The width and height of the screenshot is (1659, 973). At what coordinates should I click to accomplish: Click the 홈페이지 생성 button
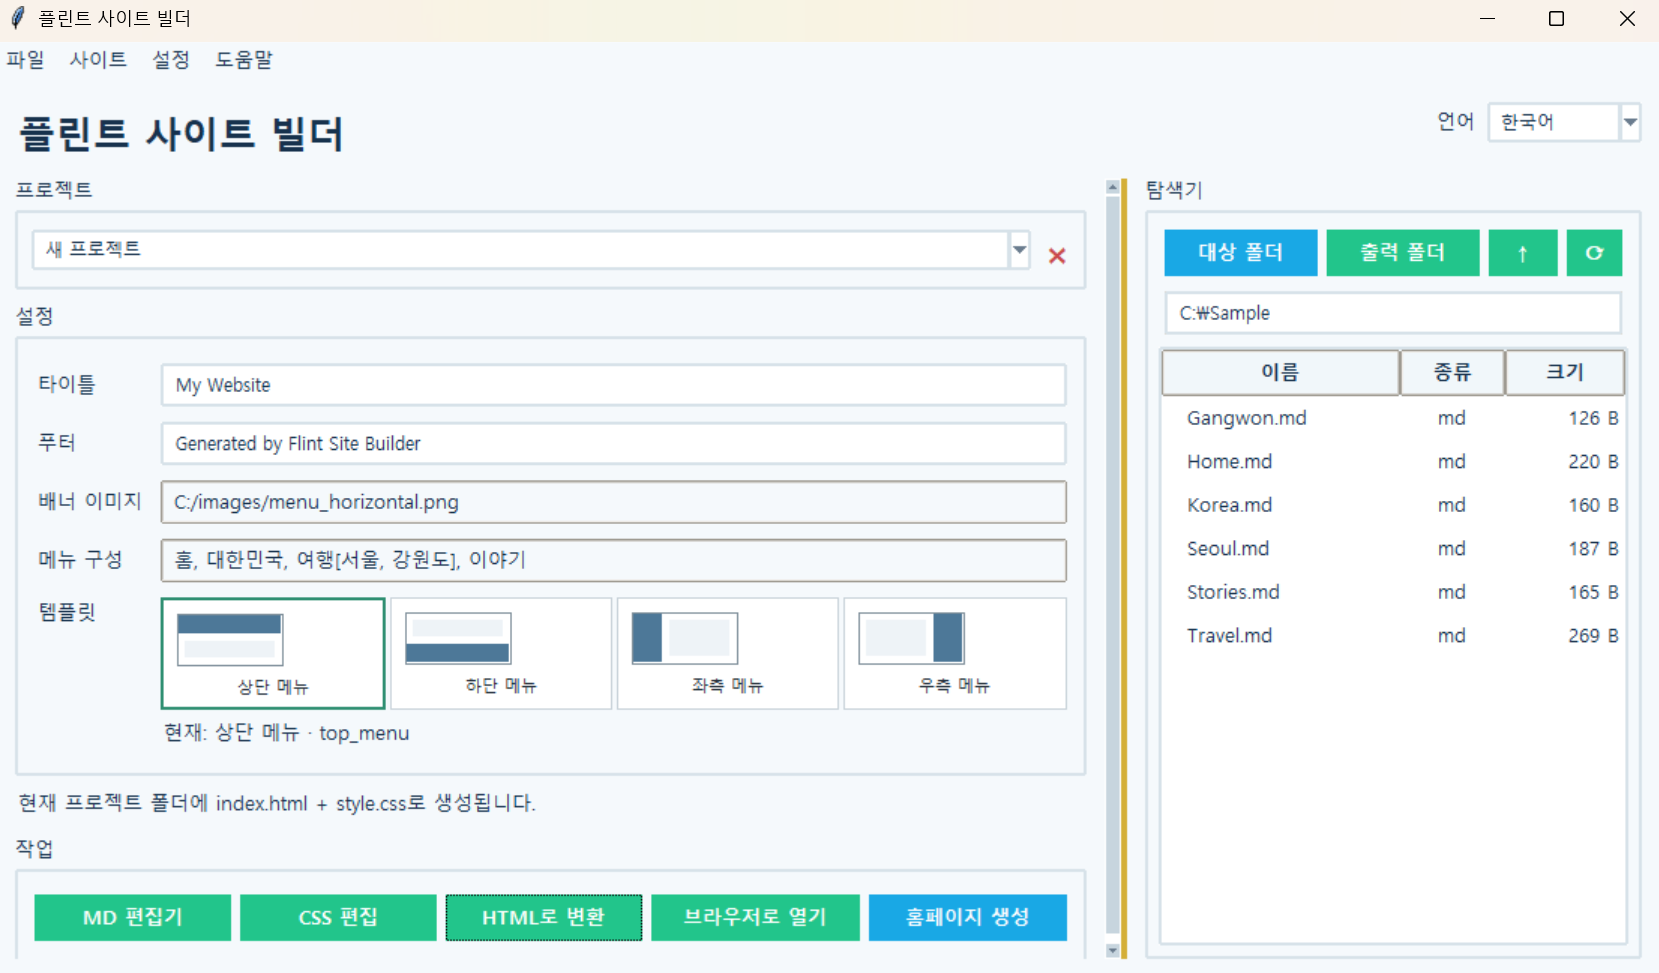(967, 917)
